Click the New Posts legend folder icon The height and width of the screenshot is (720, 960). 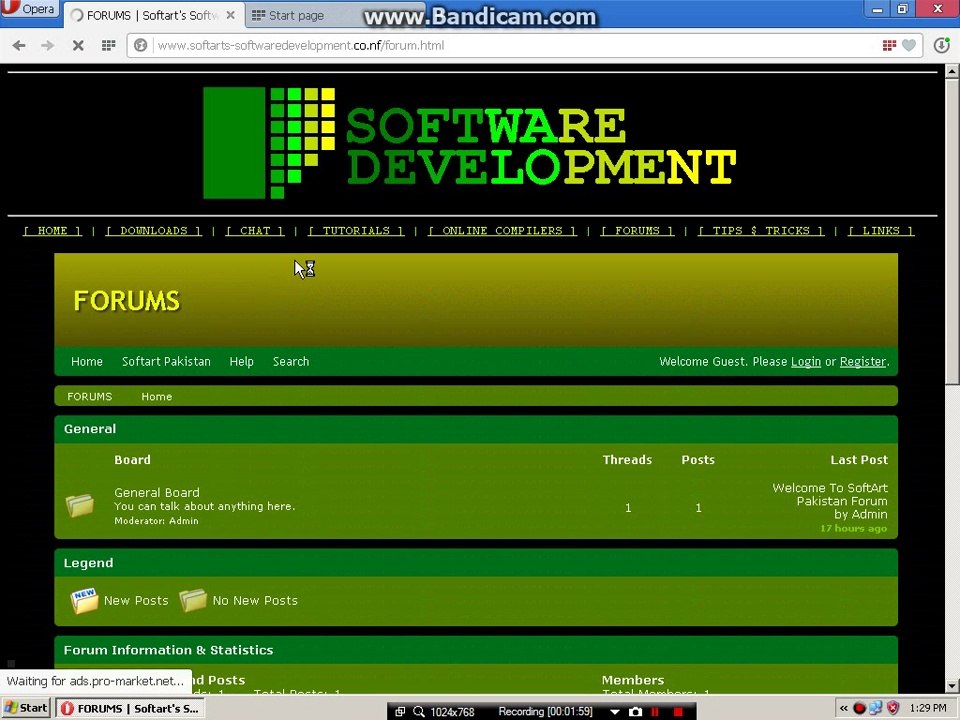click(x=84, y=601)
